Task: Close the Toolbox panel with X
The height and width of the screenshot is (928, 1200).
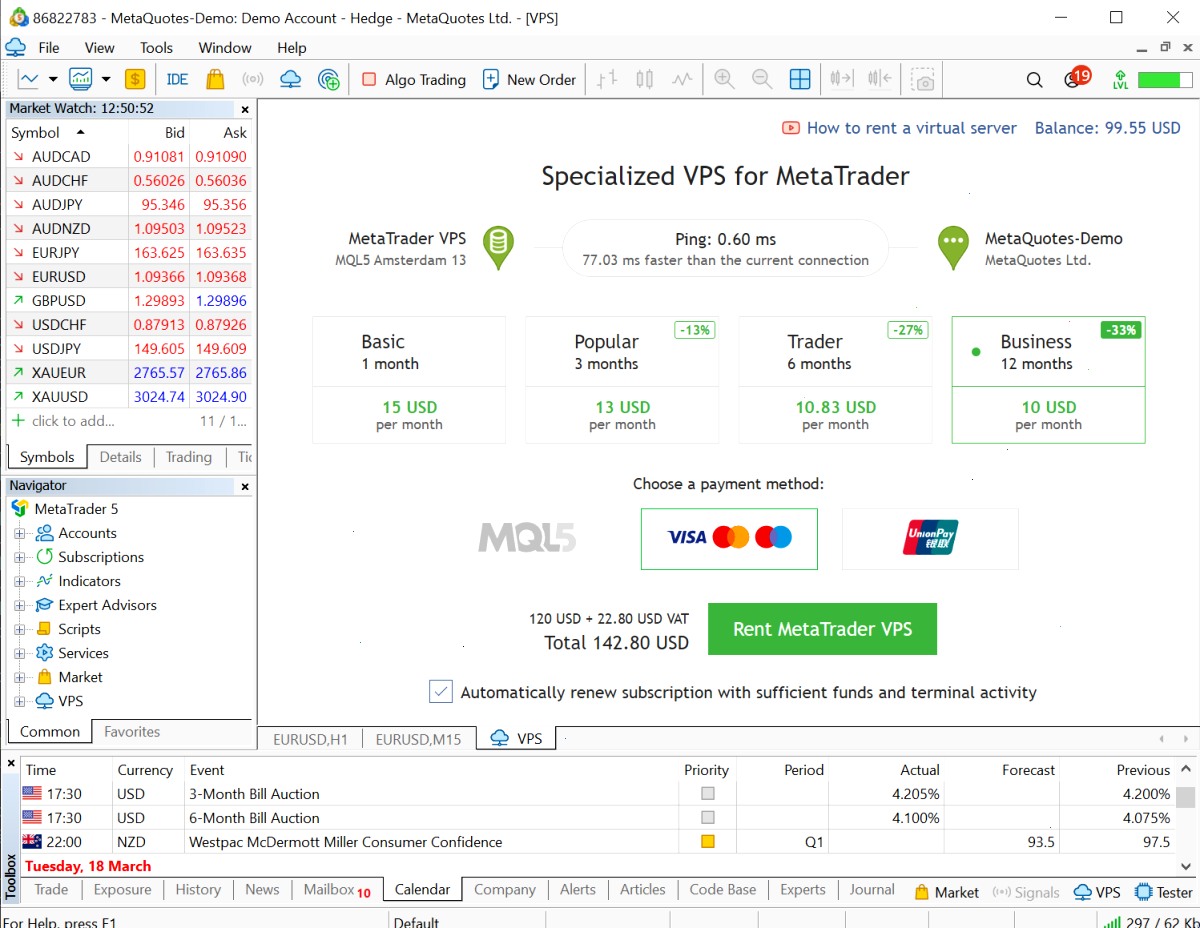Action: (x=11, y=764)
